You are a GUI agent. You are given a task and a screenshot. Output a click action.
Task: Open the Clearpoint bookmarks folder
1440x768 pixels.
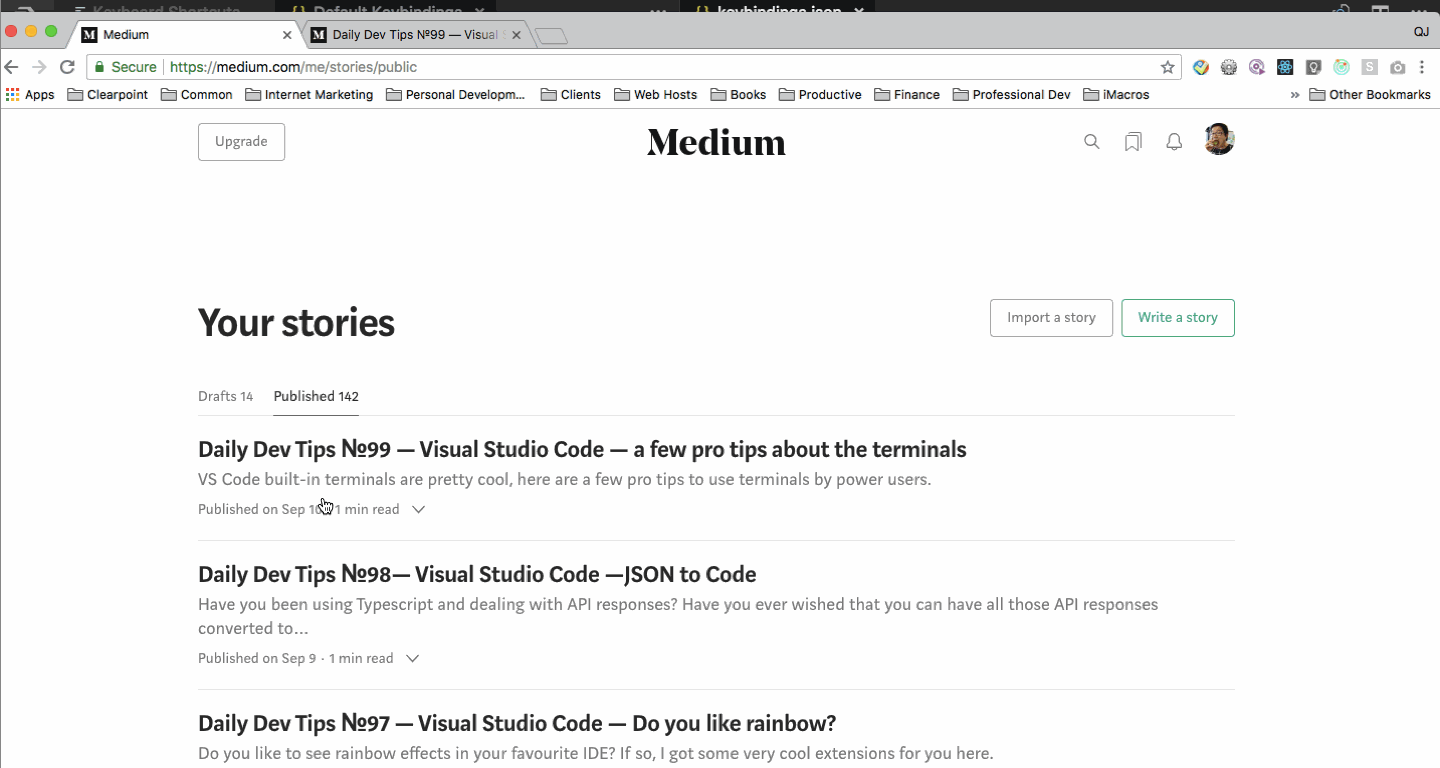(108, 95)
